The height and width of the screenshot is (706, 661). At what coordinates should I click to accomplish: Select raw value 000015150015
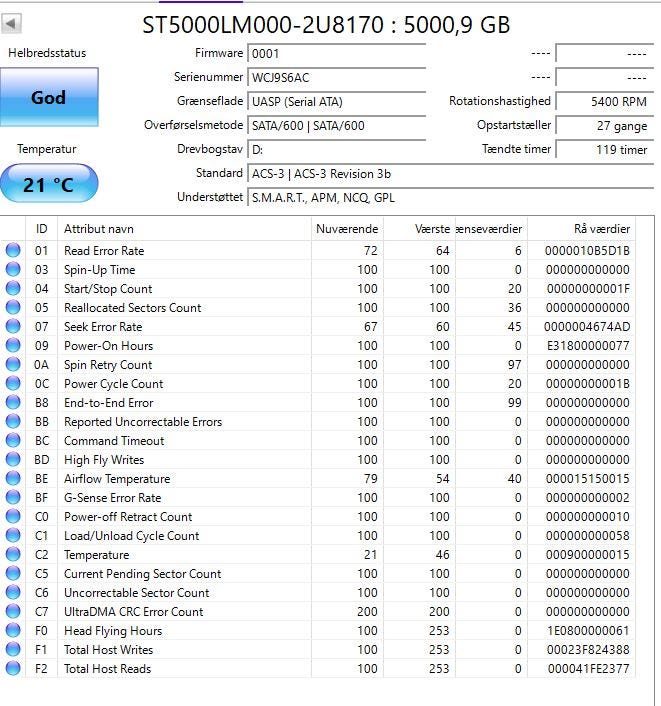(588, 479)
